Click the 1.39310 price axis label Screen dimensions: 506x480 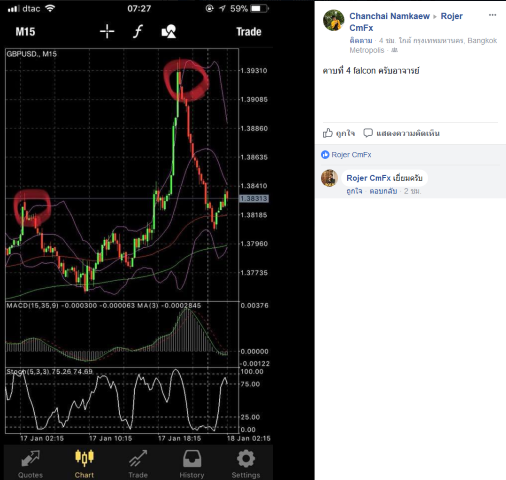click(254, 71)
